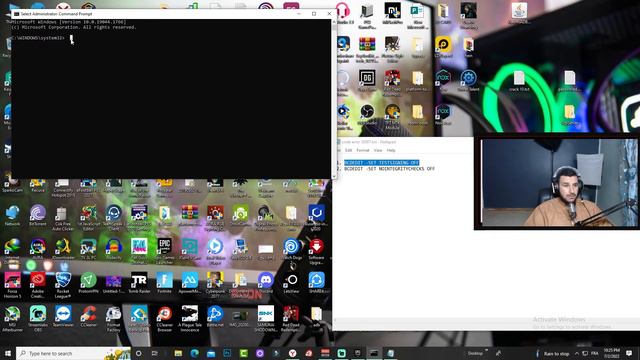This screenshot has width=640, height=360.
Task: Open the Java file icon on desktop
Action: click(519, 13)
